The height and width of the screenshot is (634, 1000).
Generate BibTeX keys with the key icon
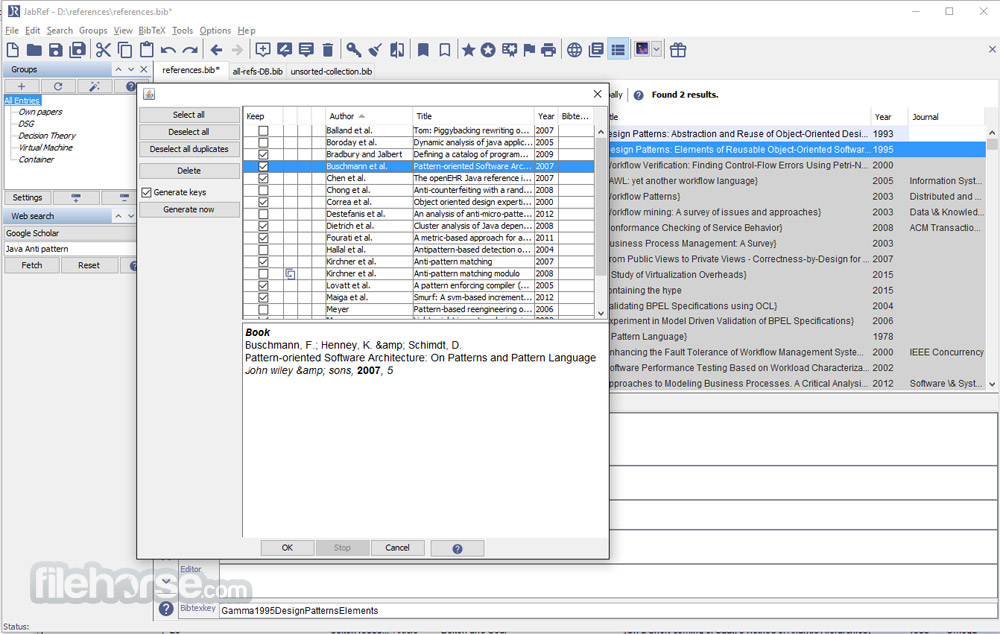(x=353, y=50)
